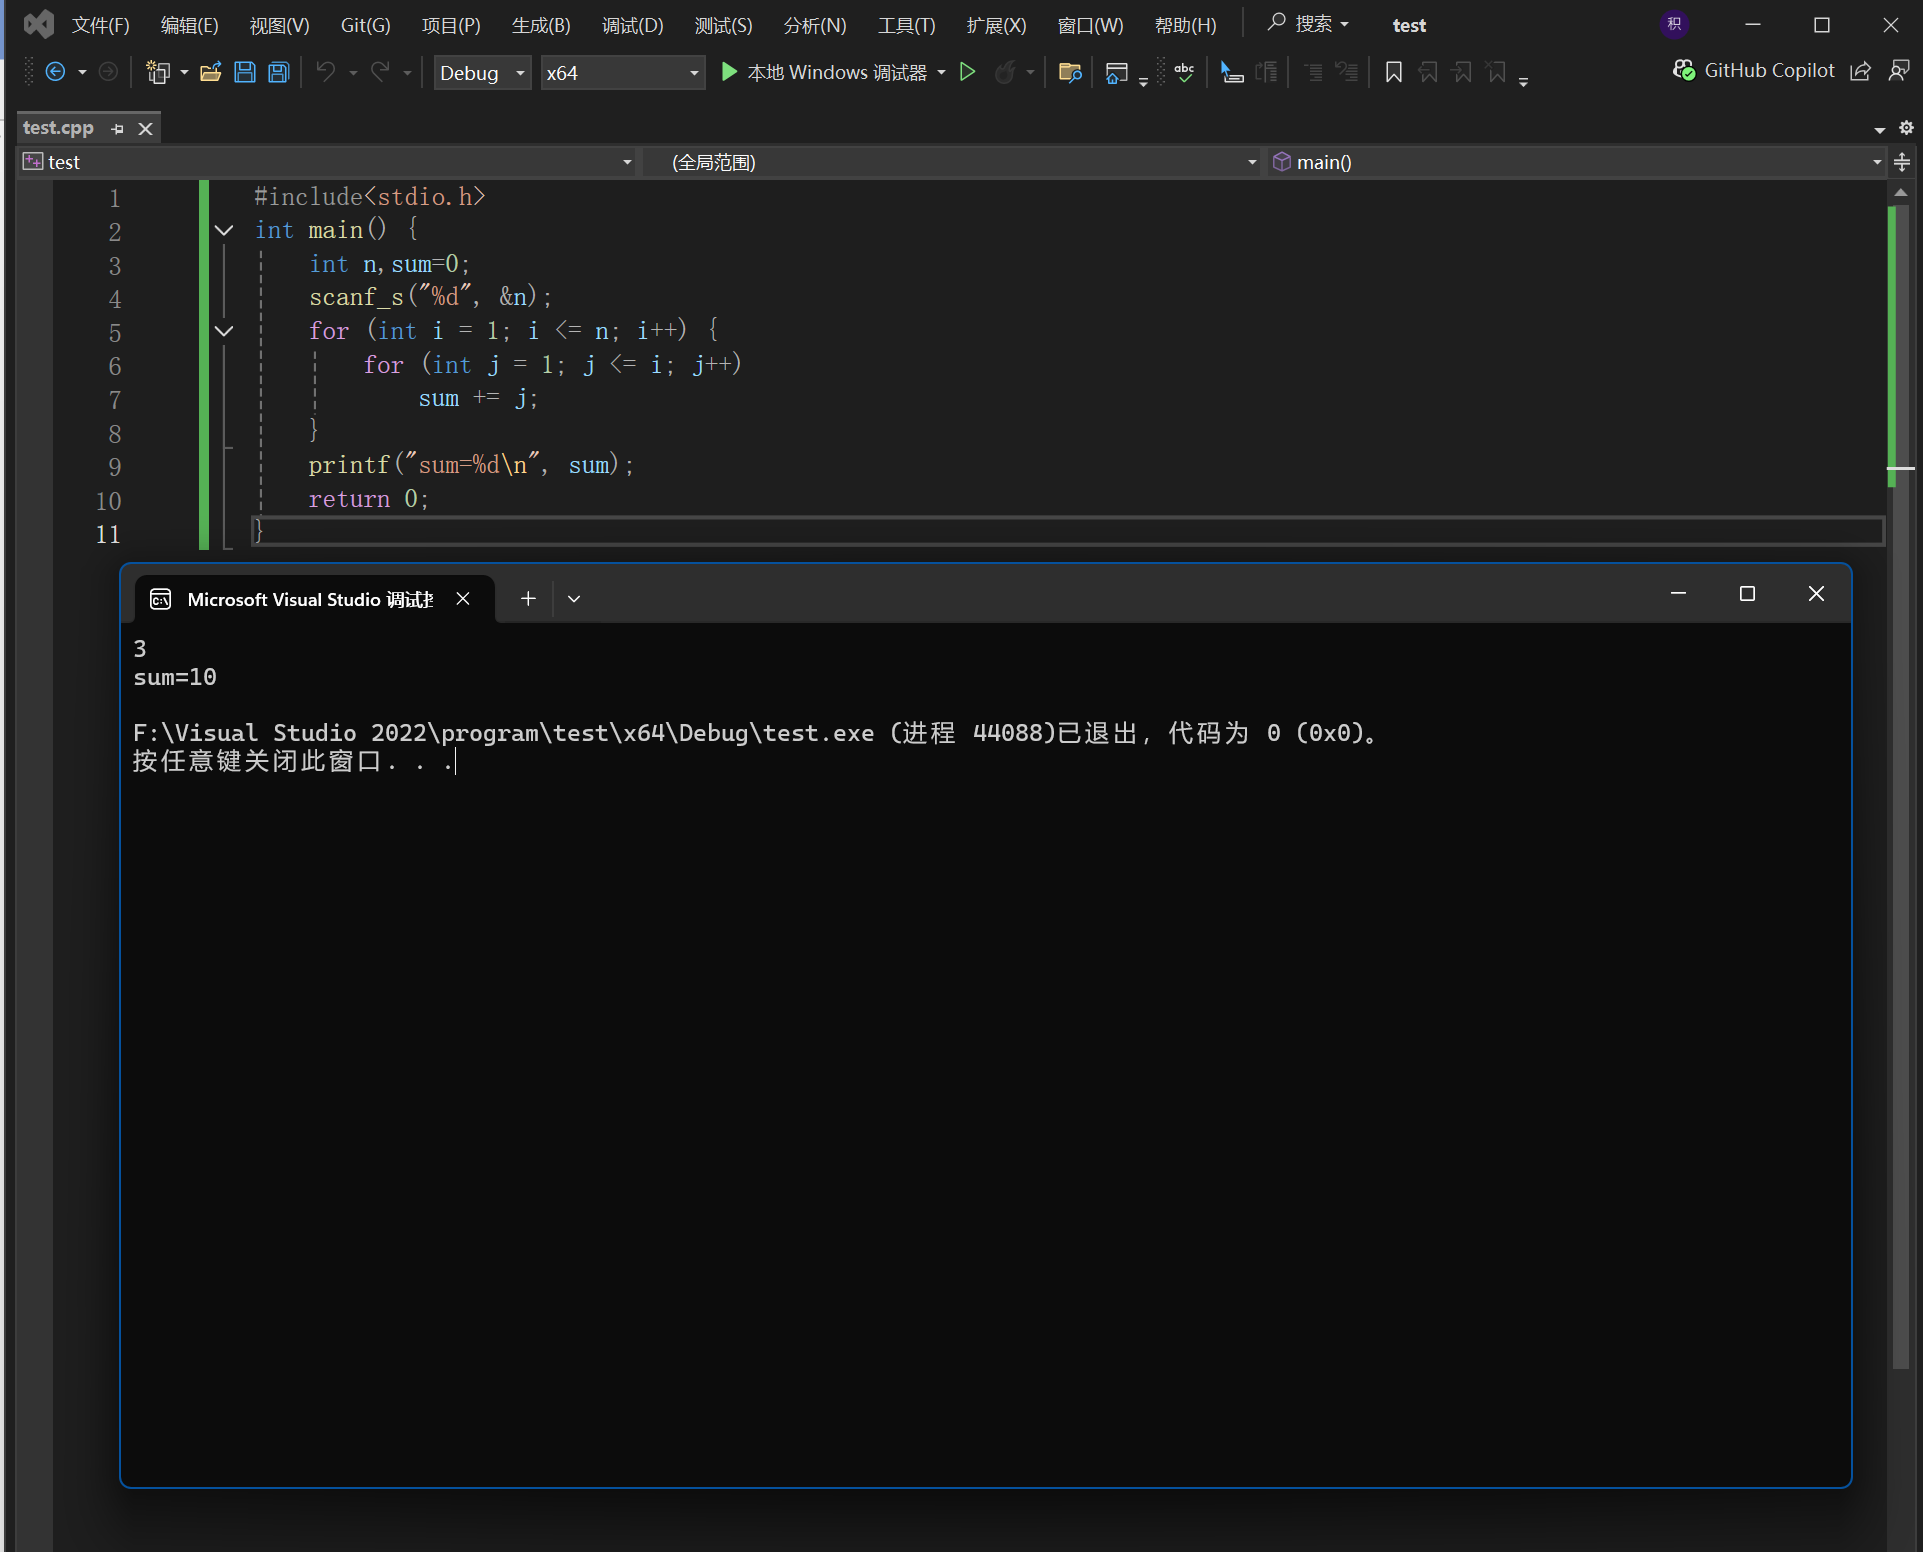Open the Debug configuration dropdown
This screenshot has width=1923, height=1552.
click(482, 73)
